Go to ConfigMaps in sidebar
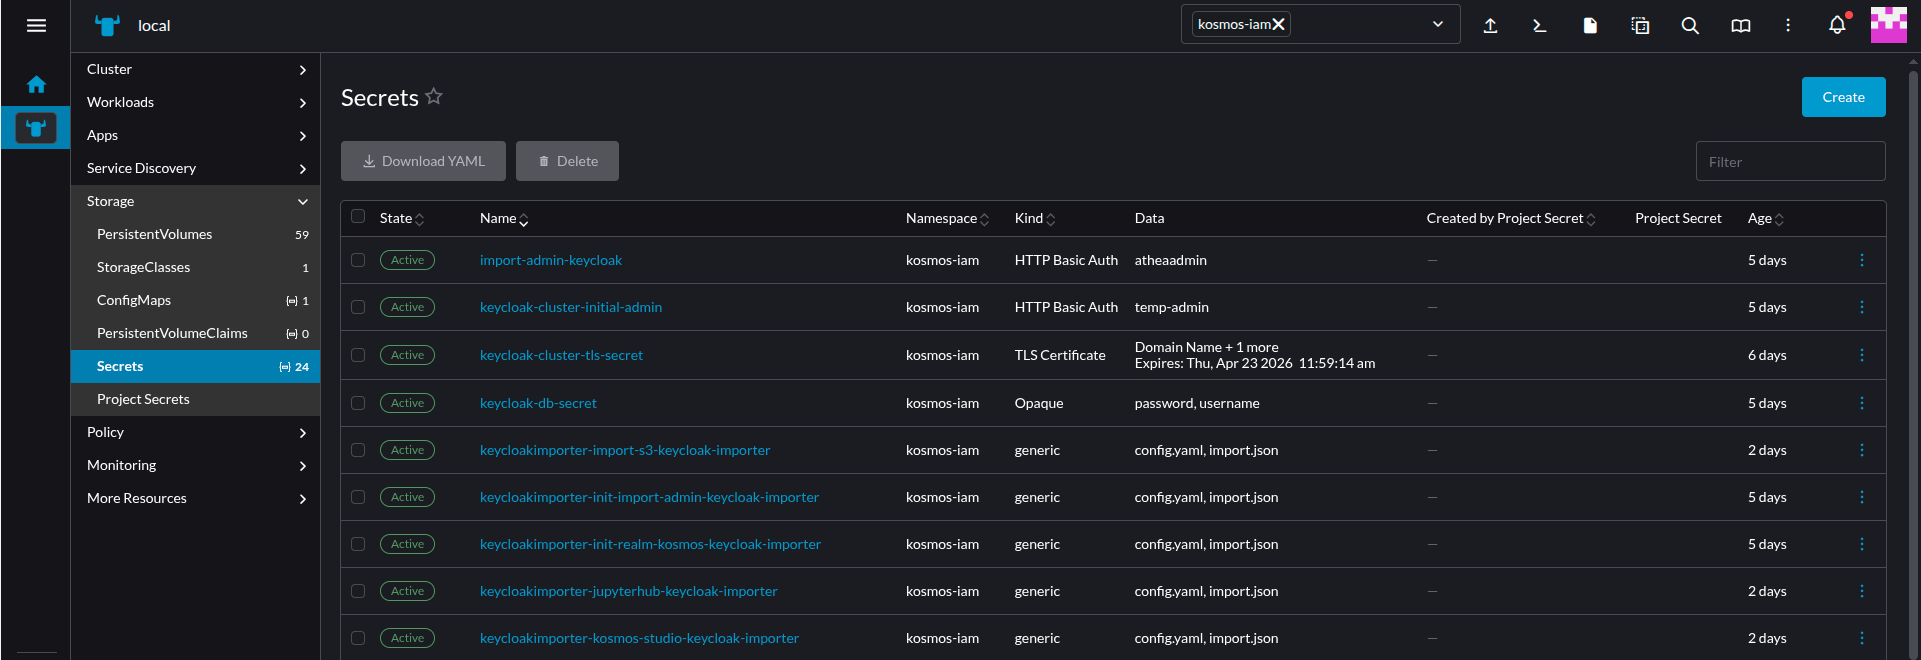1921x660 pixels. pos(134,300)
